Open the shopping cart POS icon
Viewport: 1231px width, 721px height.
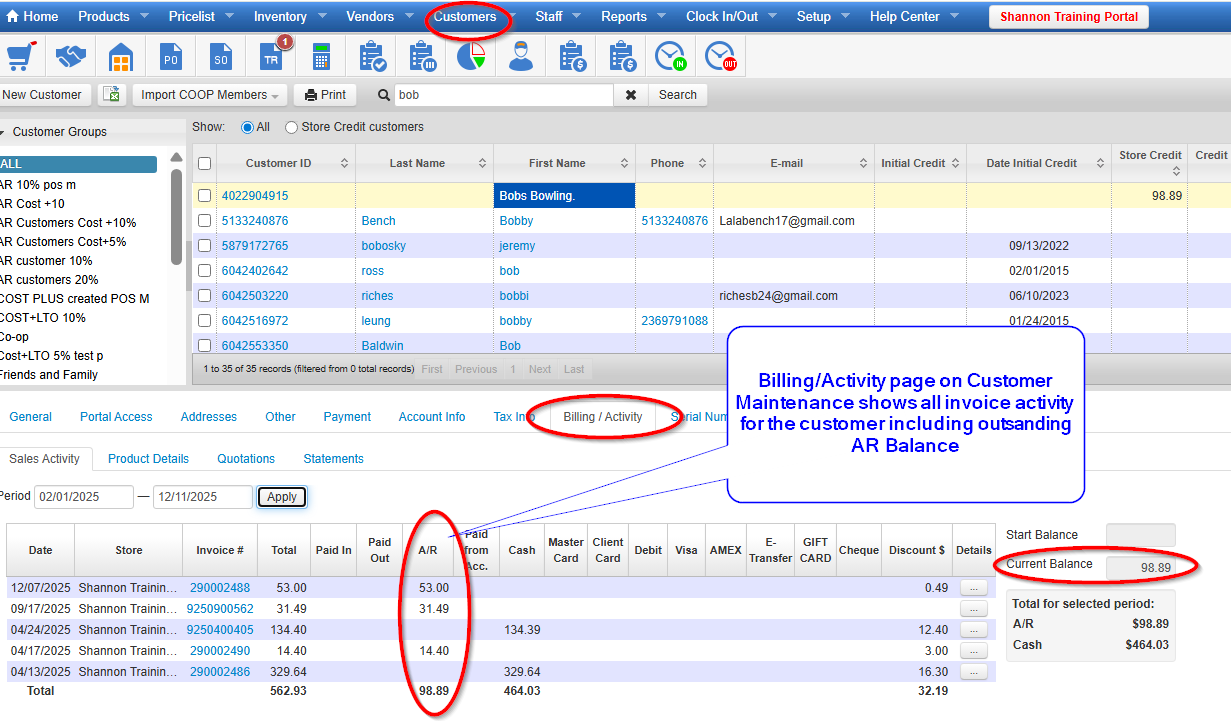point(20,57)
